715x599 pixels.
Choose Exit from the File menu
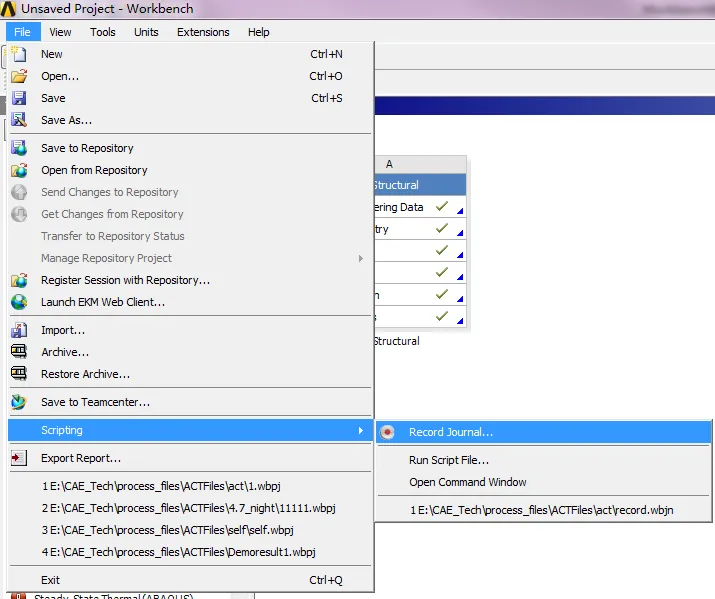(191, 580)
